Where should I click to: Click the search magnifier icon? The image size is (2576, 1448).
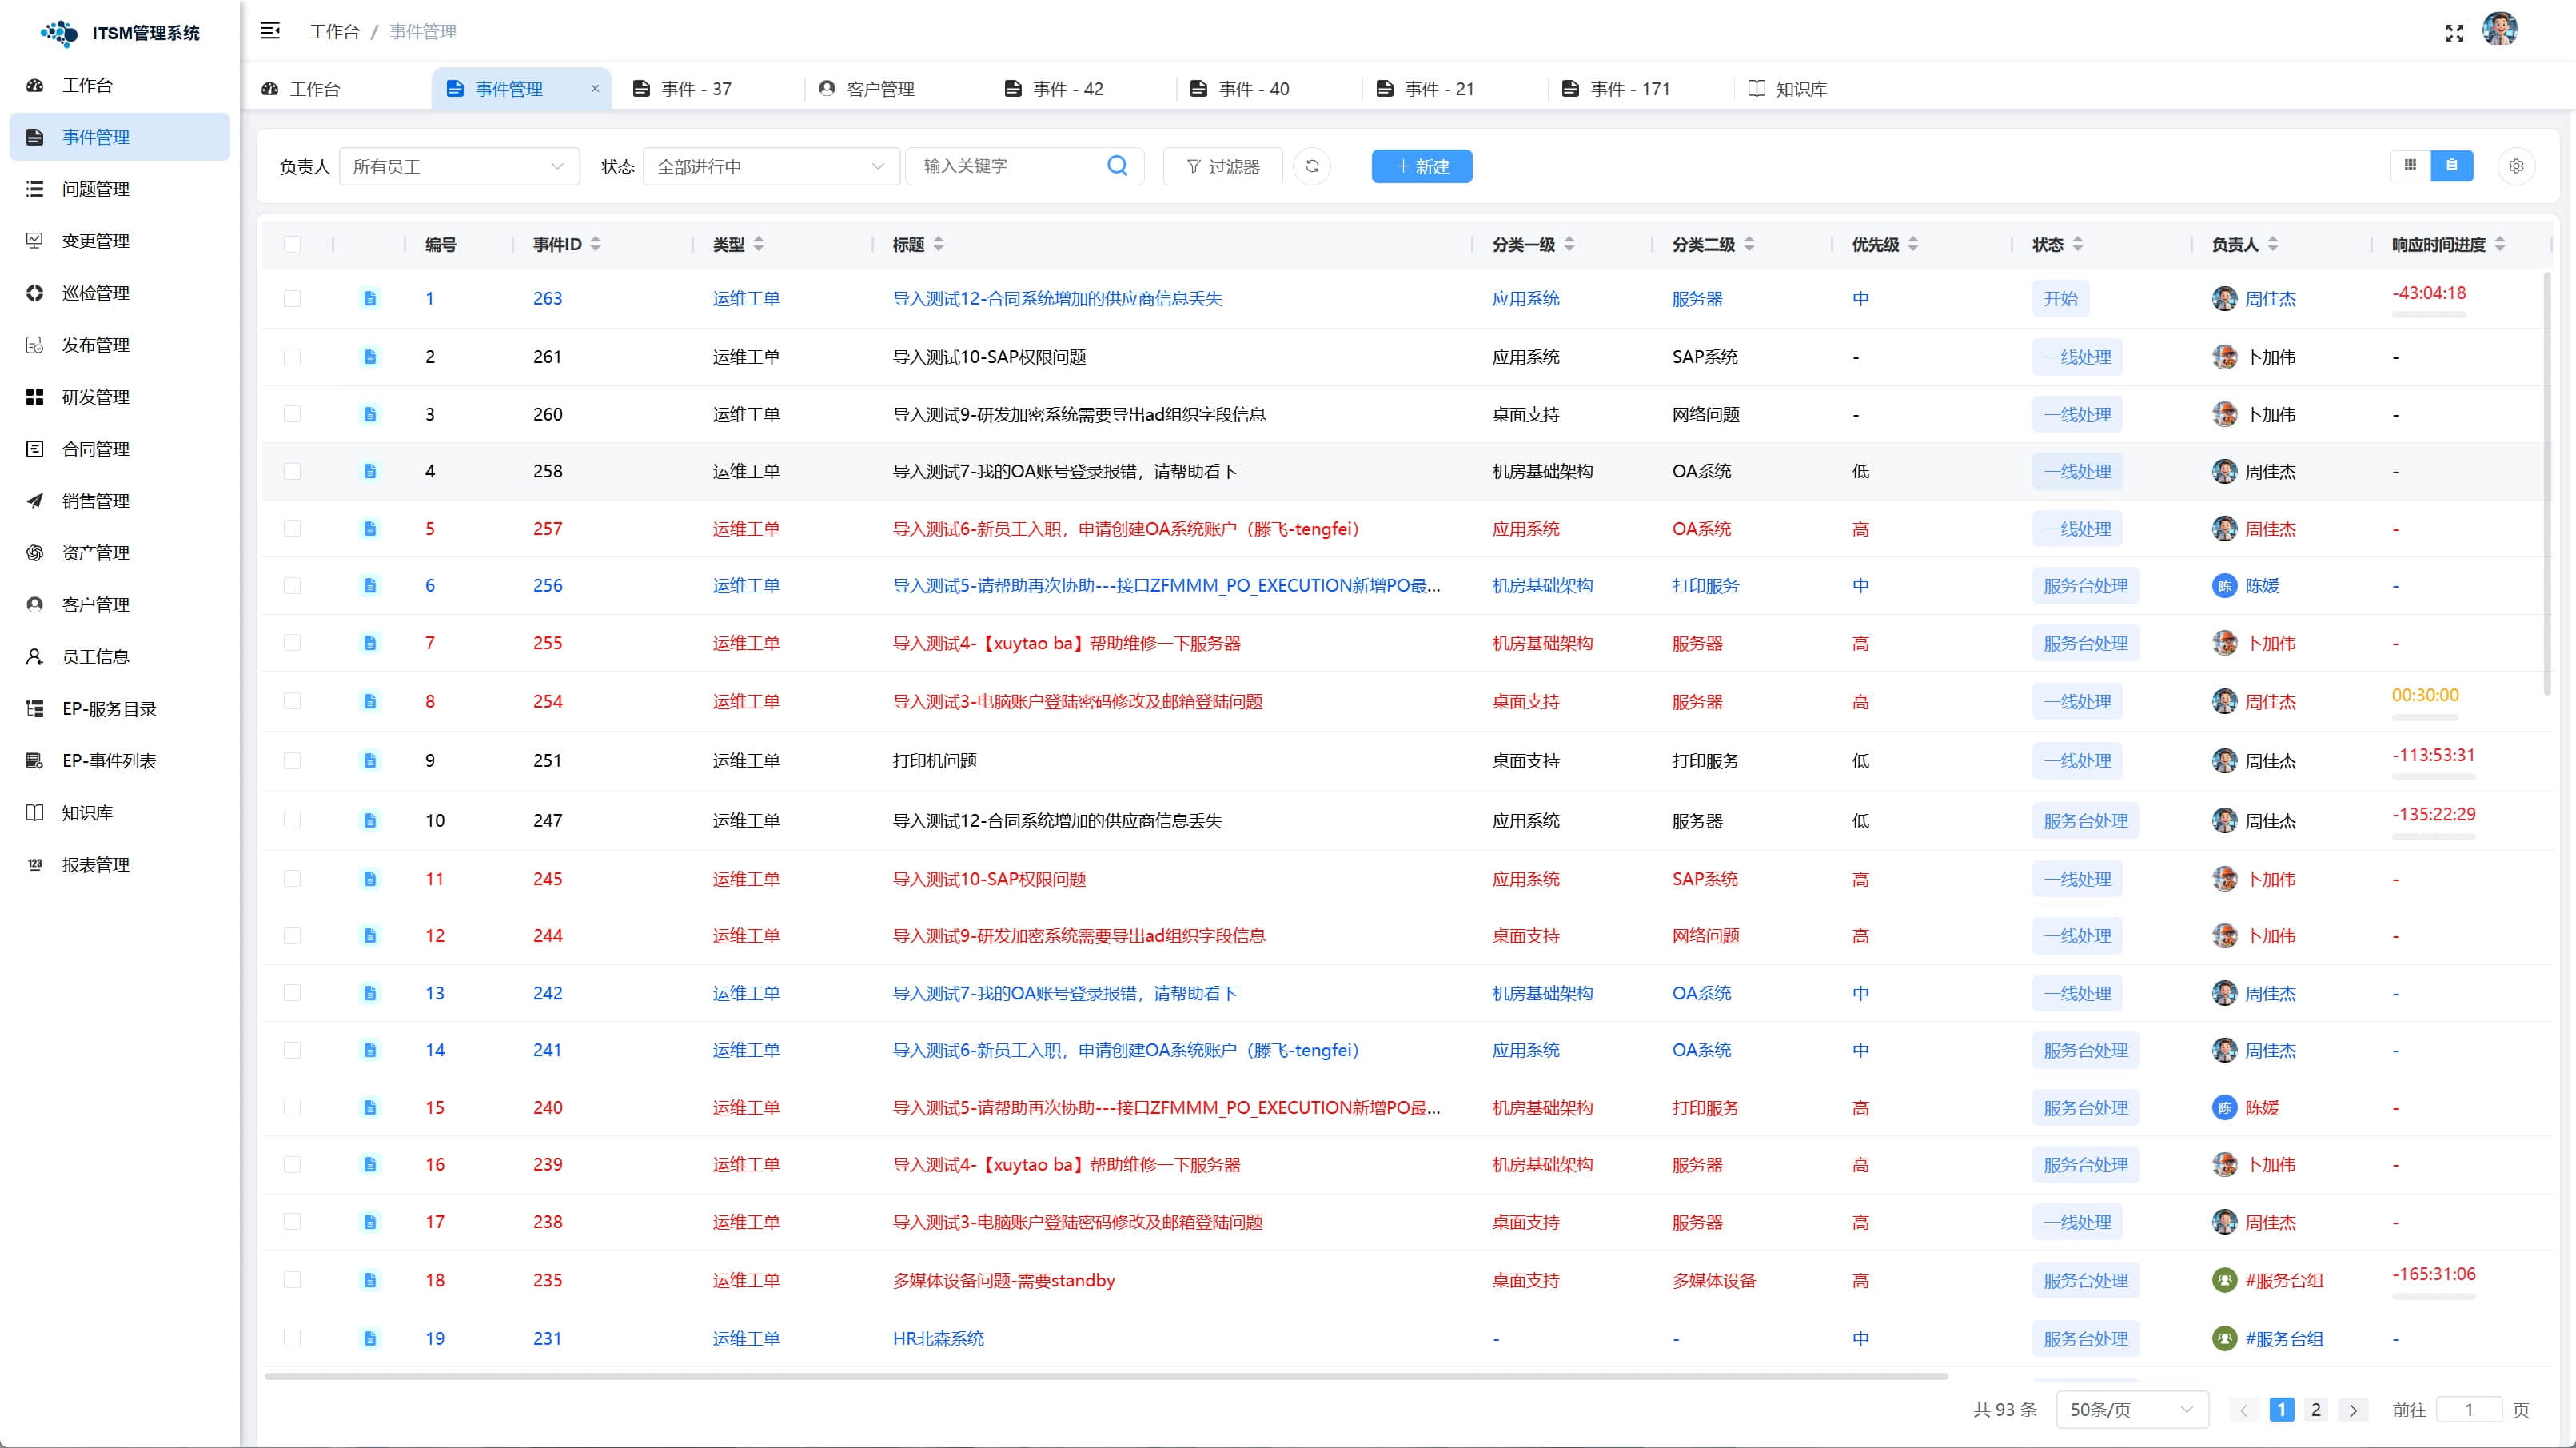point(1117,166)
